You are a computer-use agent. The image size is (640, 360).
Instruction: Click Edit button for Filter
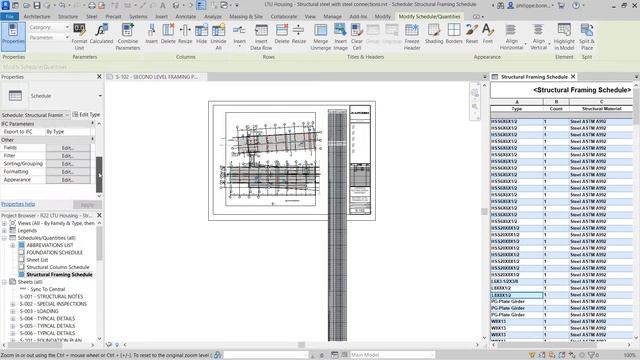pyautogui.click(x=68, y=156)
